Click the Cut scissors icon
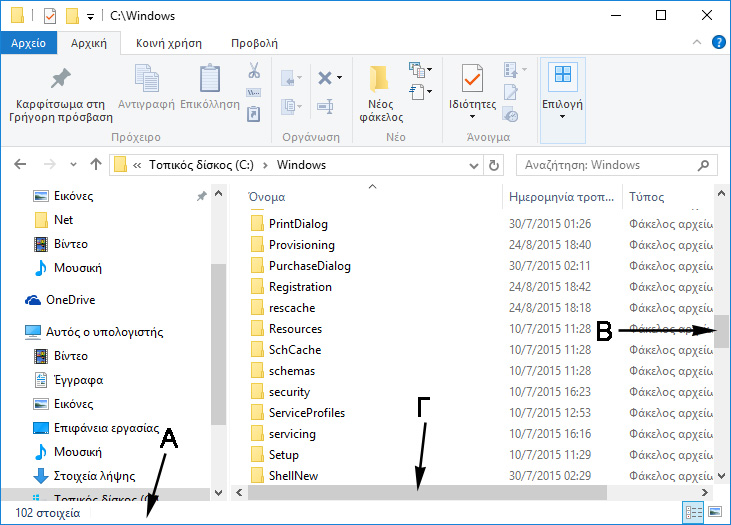Image resolution: width=731 pixels, height=525 pixels. tap(254, 70)
